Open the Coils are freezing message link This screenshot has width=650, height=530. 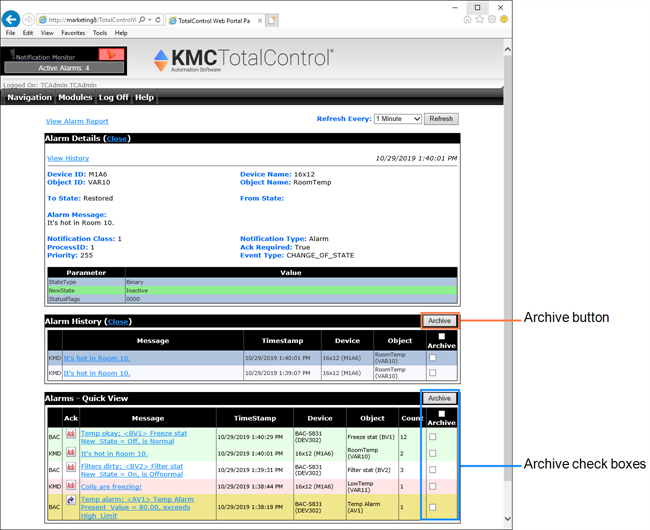[111, 487]
